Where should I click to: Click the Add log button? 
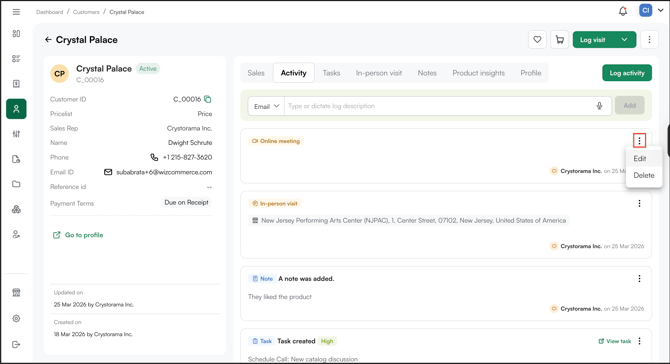pos(629,106)
